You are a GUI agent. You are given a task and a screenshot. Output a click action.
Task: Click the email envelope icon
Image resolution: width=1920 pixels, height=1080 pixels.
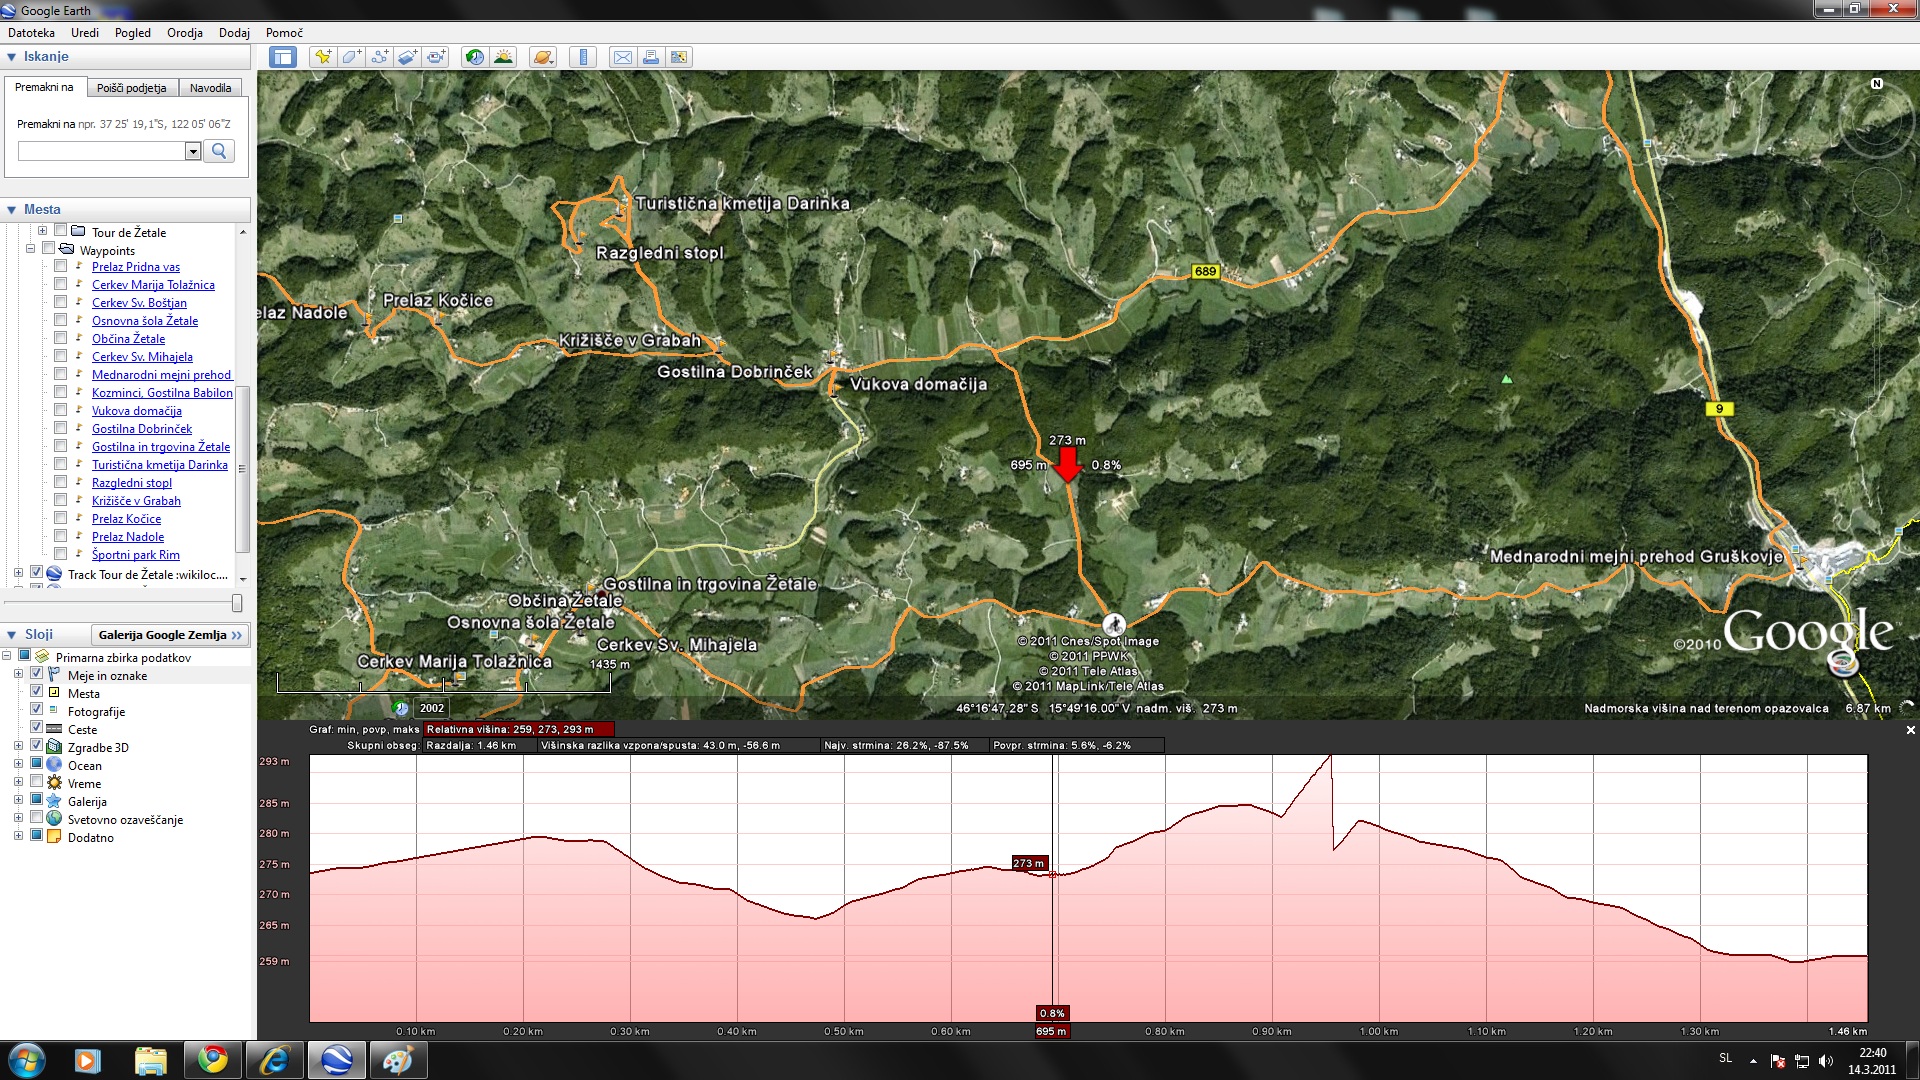(x=622, y=57)
